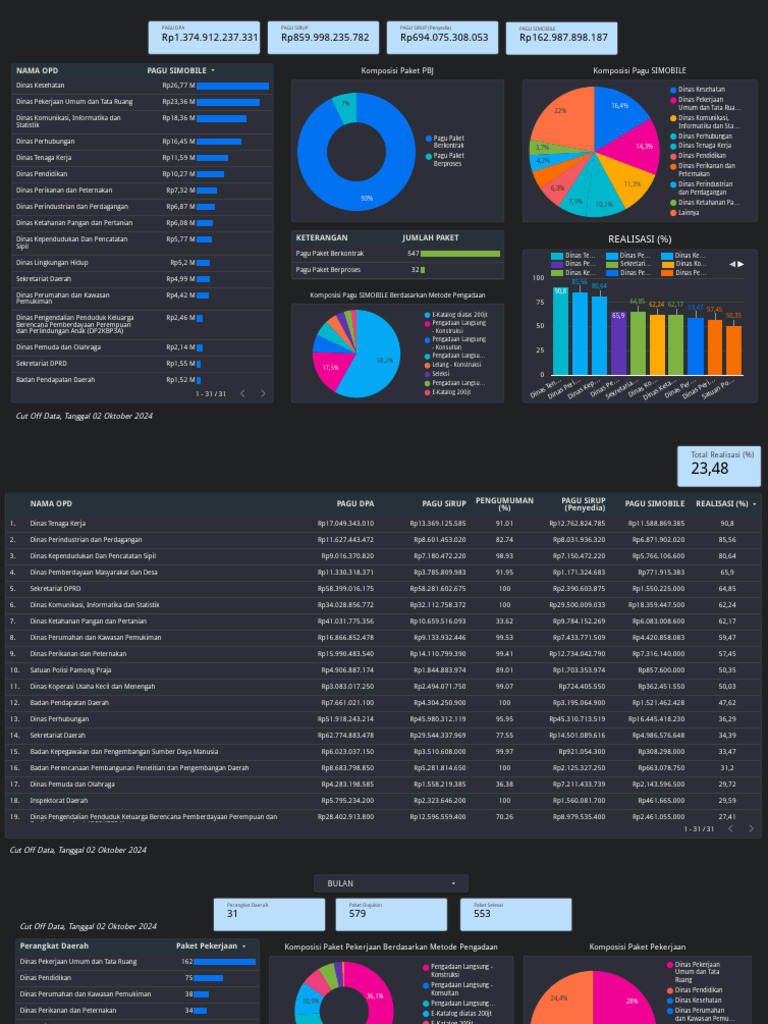
Task: Show previous legend entries in REALISASI chart
Action: (x=732, y=264)
